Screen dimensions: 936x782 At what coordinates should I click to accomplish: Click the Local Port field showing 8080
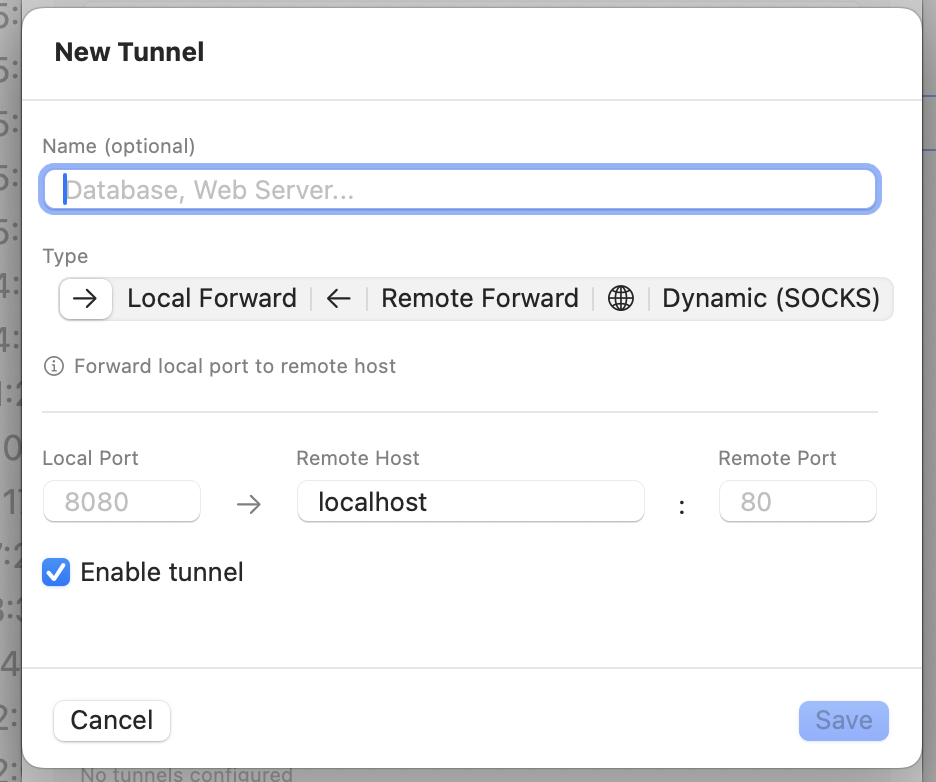pyautogui.click(x=121, y=501)
